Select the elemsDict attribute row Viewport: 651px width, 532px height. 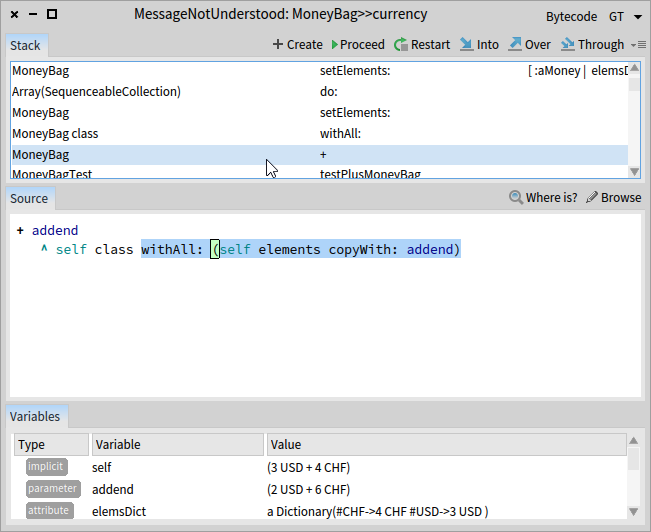click(x=319, y=511)
